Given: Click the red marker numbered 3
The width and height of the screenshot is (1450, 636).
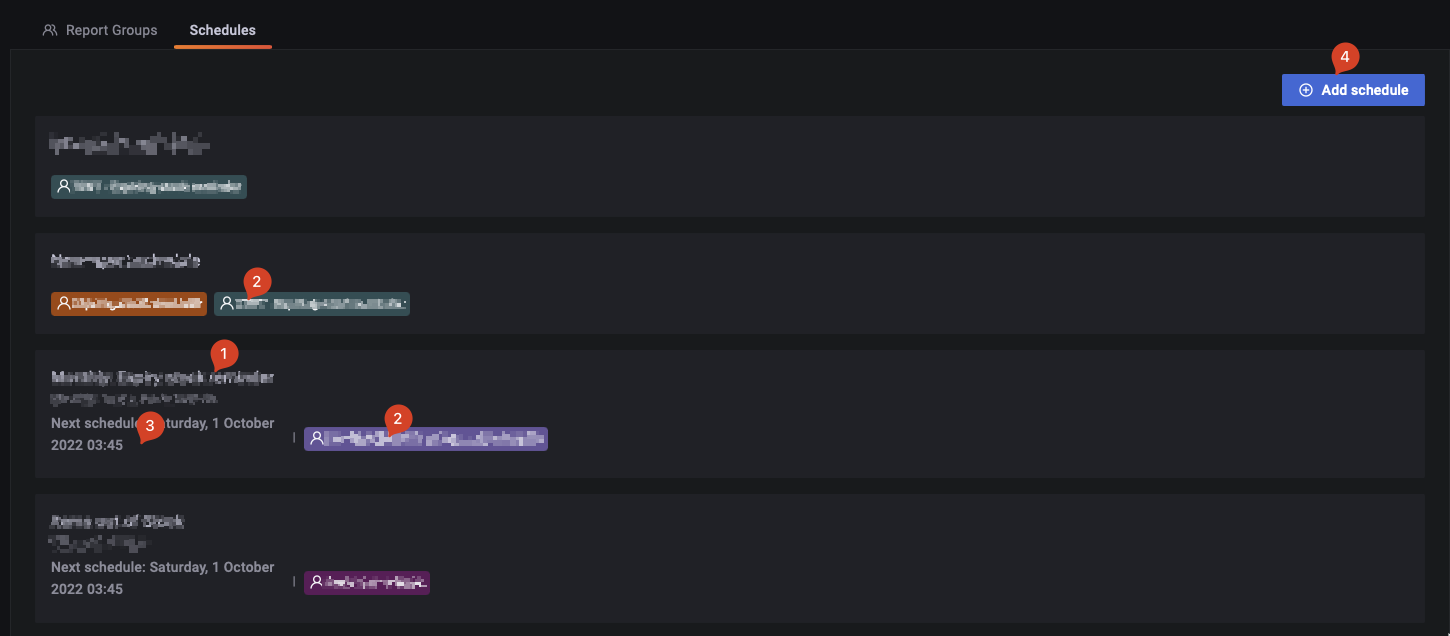Looking at the screenshot, I should click(150, 423).
